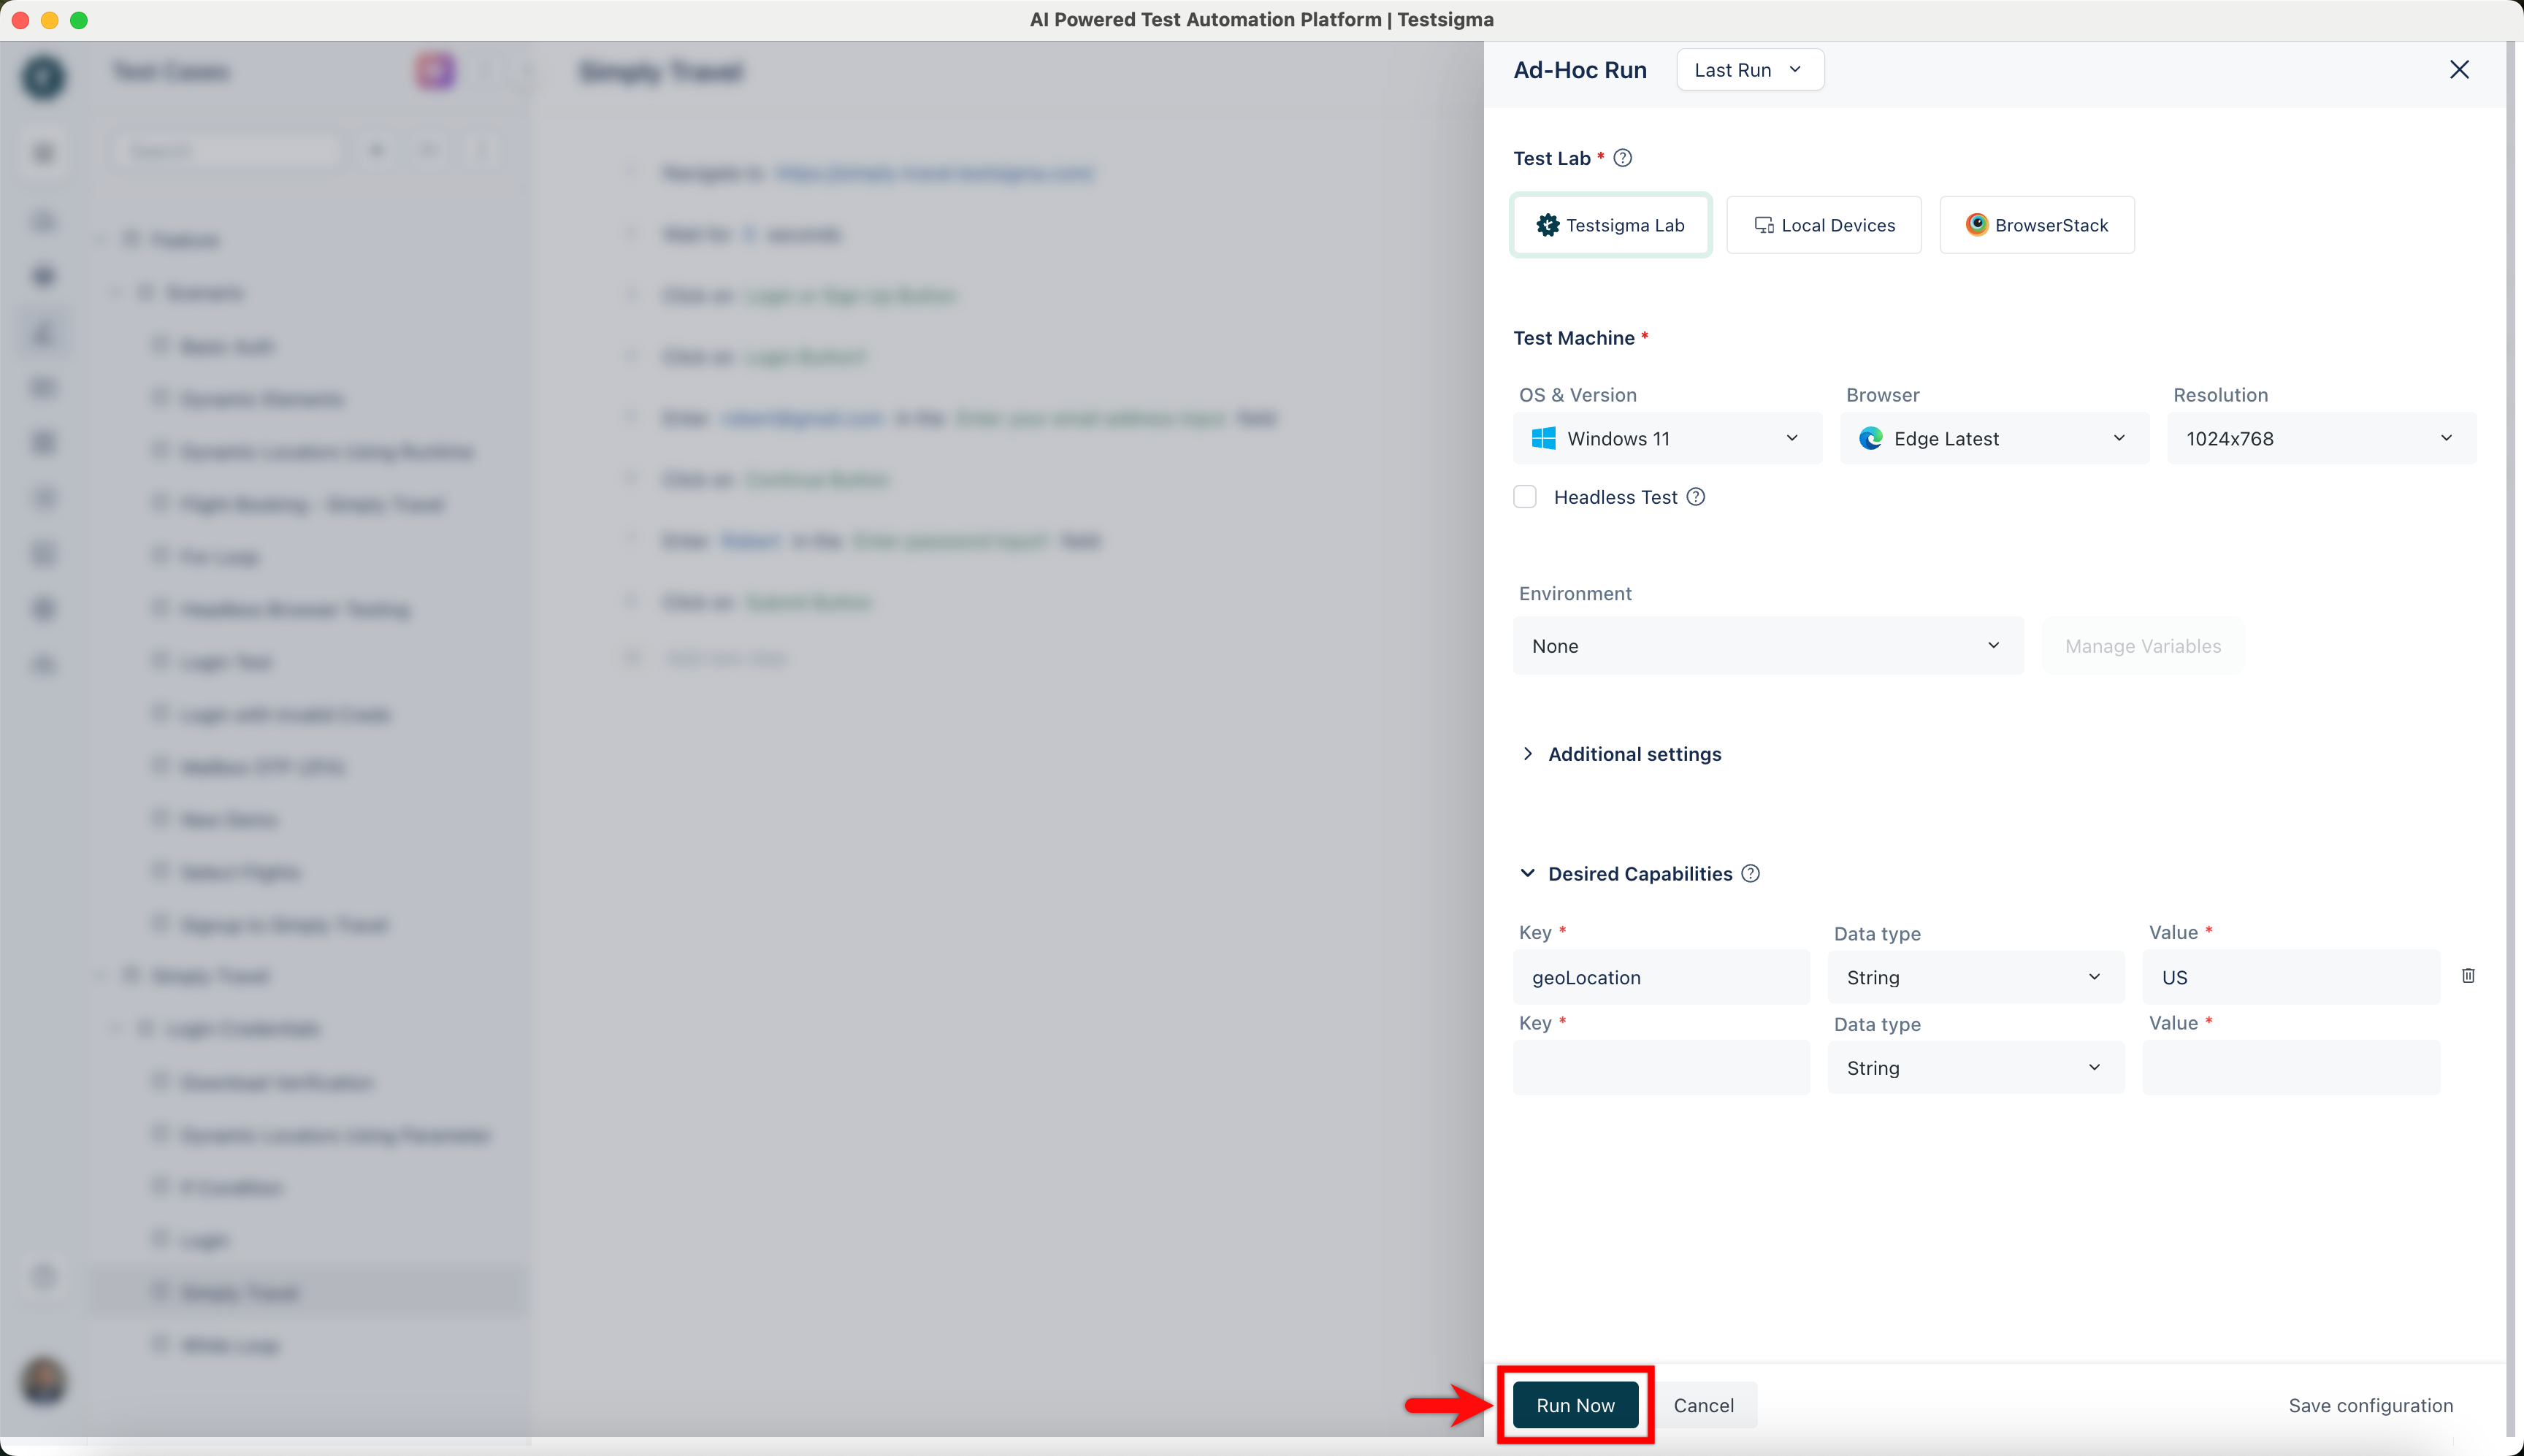Open the Last Run dropdown
This screenshot has width=2524, height=1456.
click(x=1750, y=70)
